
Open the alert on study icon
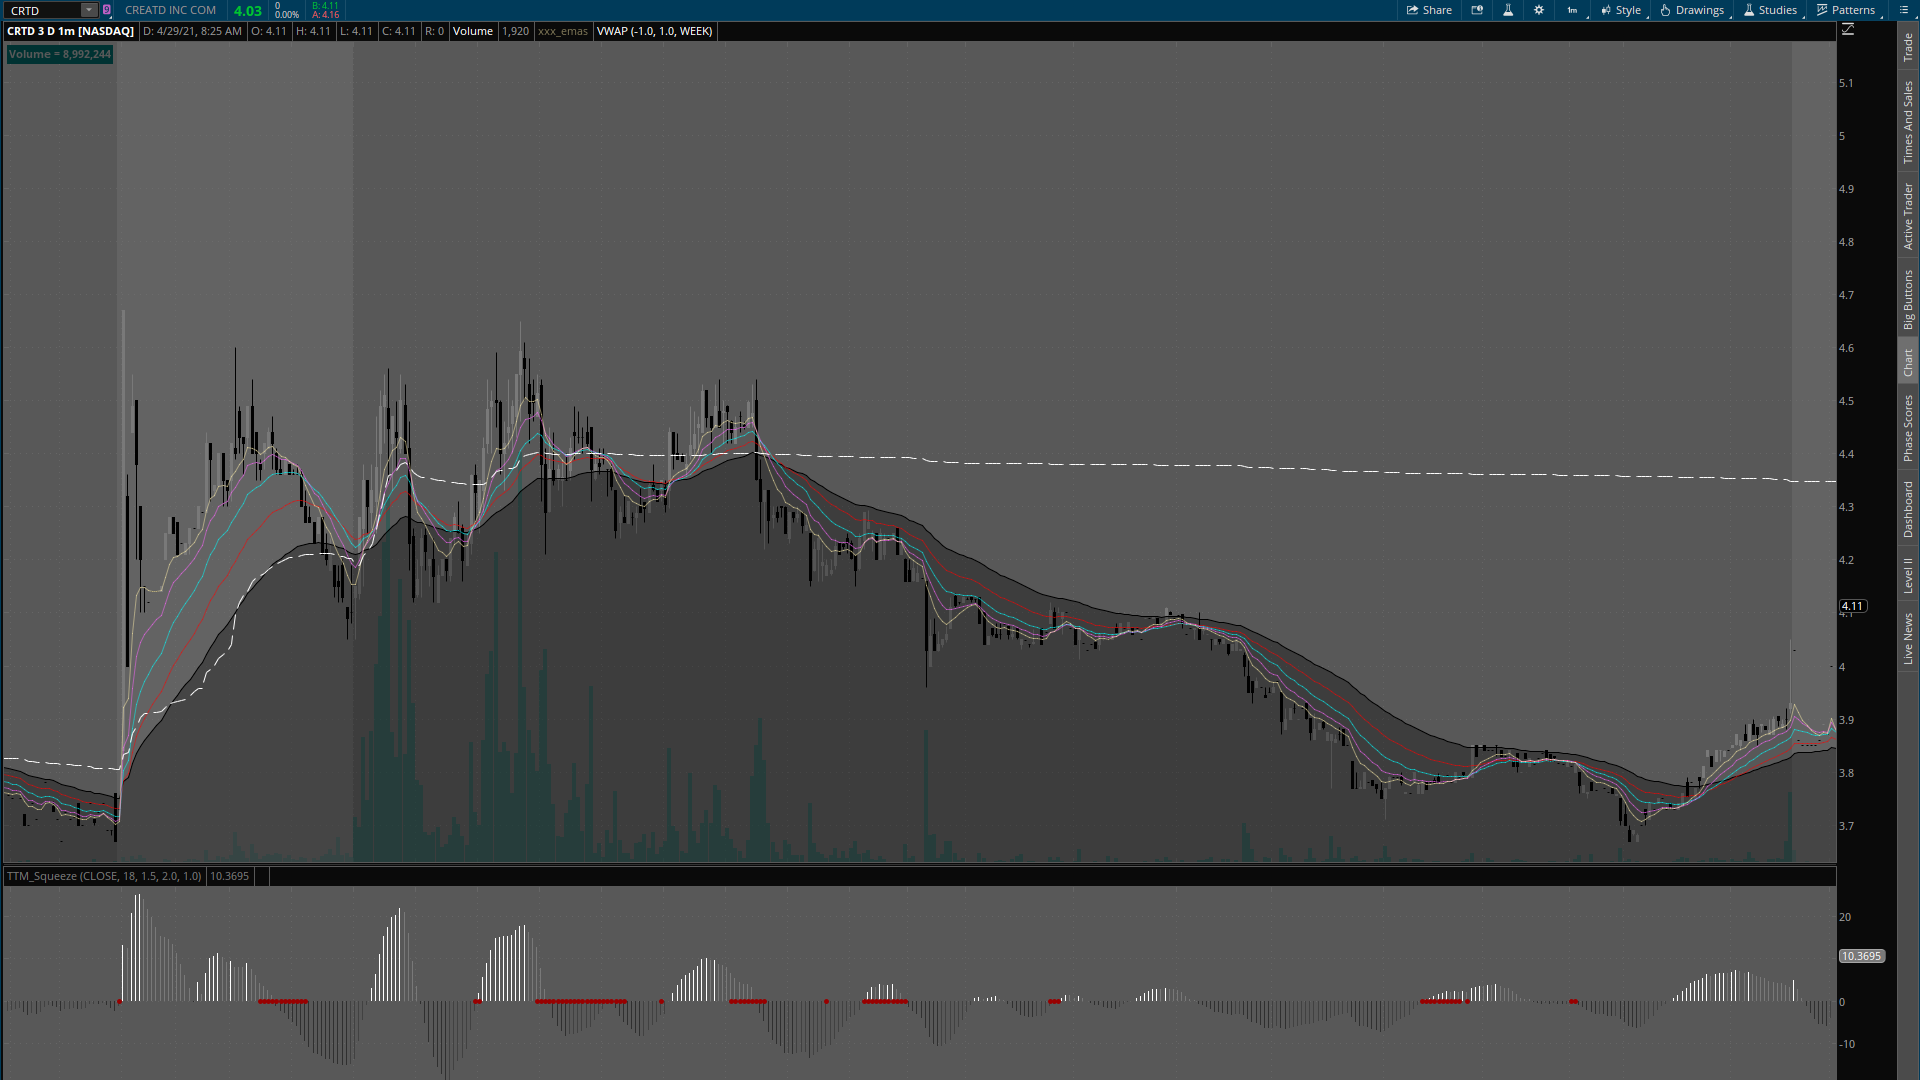point(1477,10)
